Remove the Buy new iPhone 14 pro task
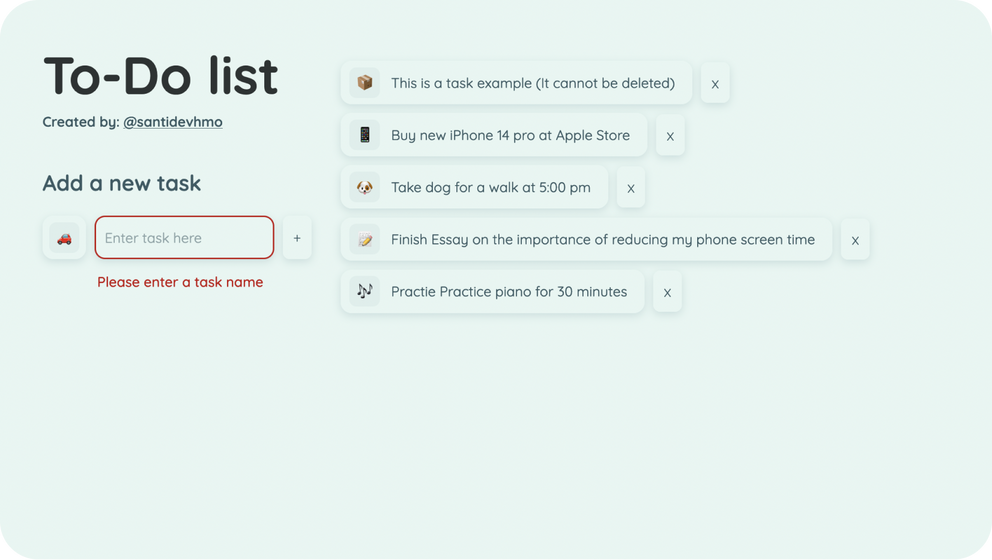This screenshot has width=992, height=560. point(670,135)
